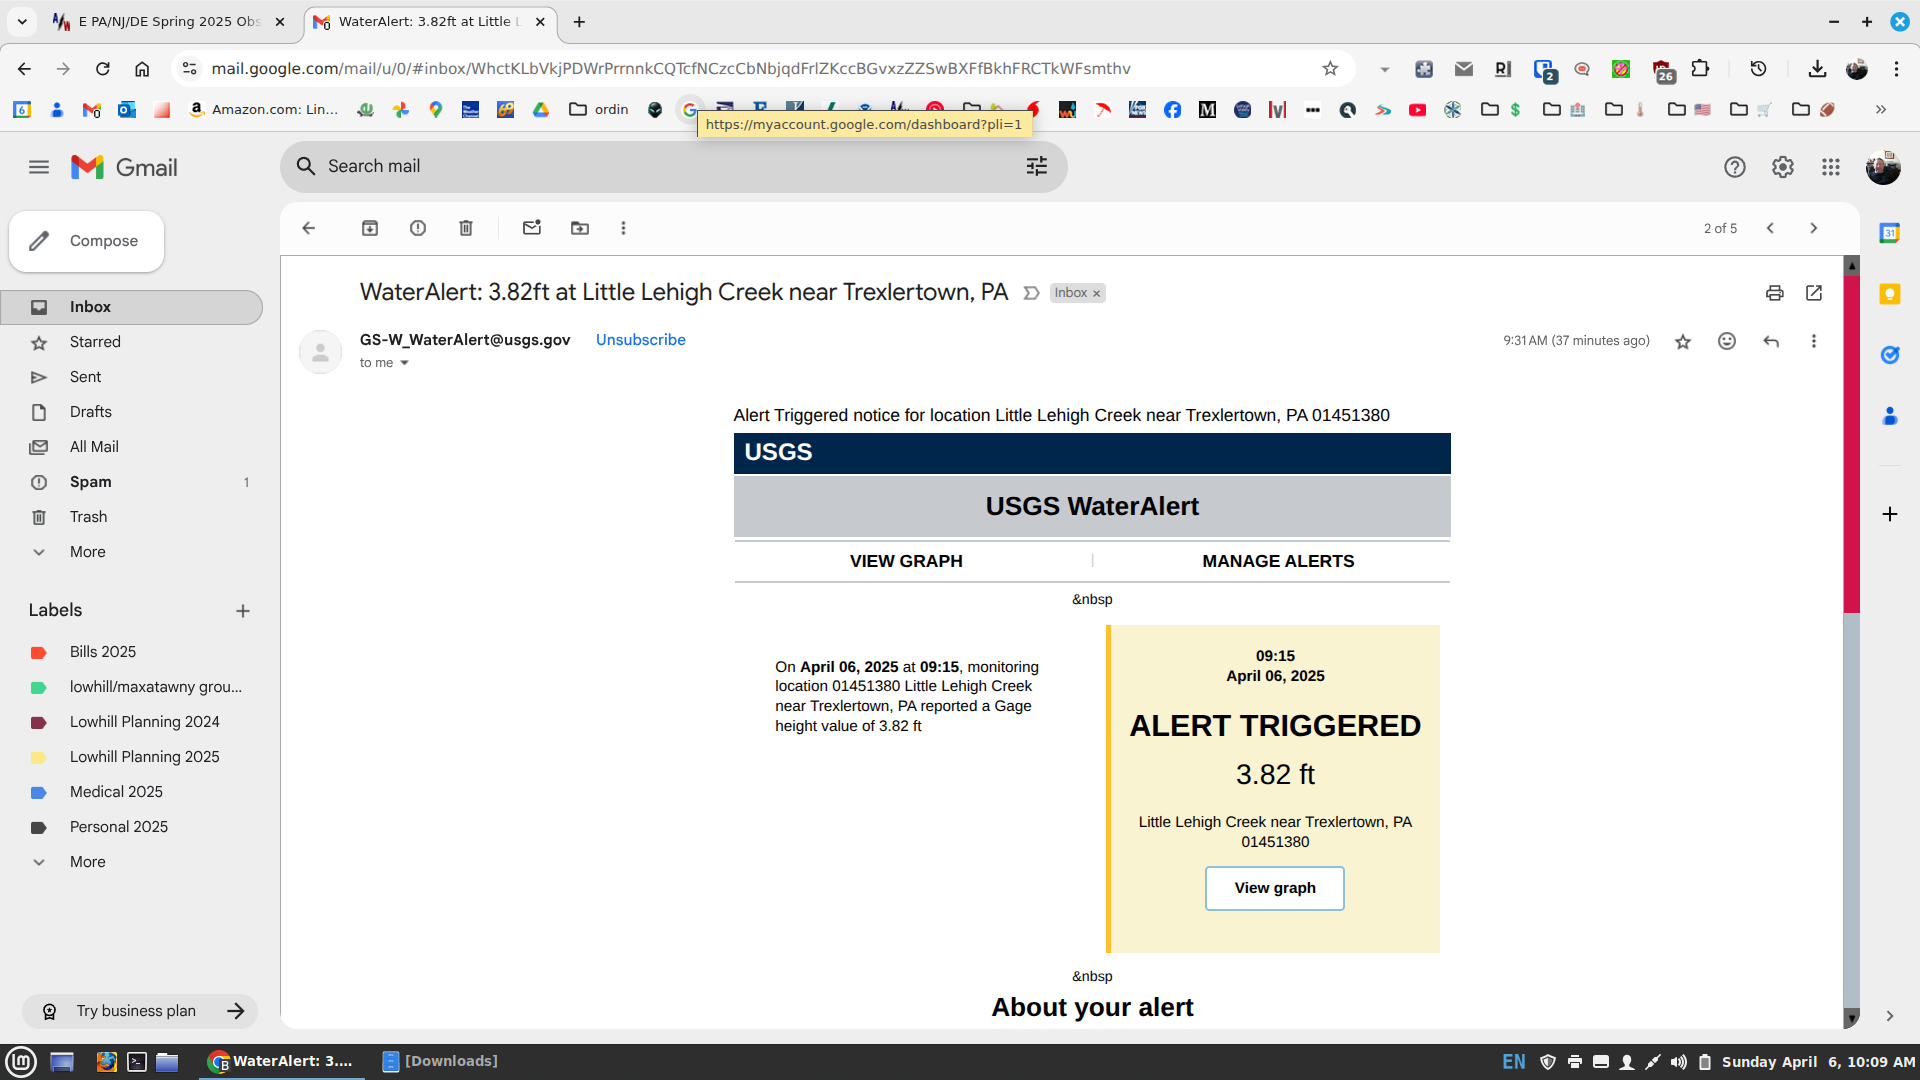Delete the email with trash icon

[466, 228]
